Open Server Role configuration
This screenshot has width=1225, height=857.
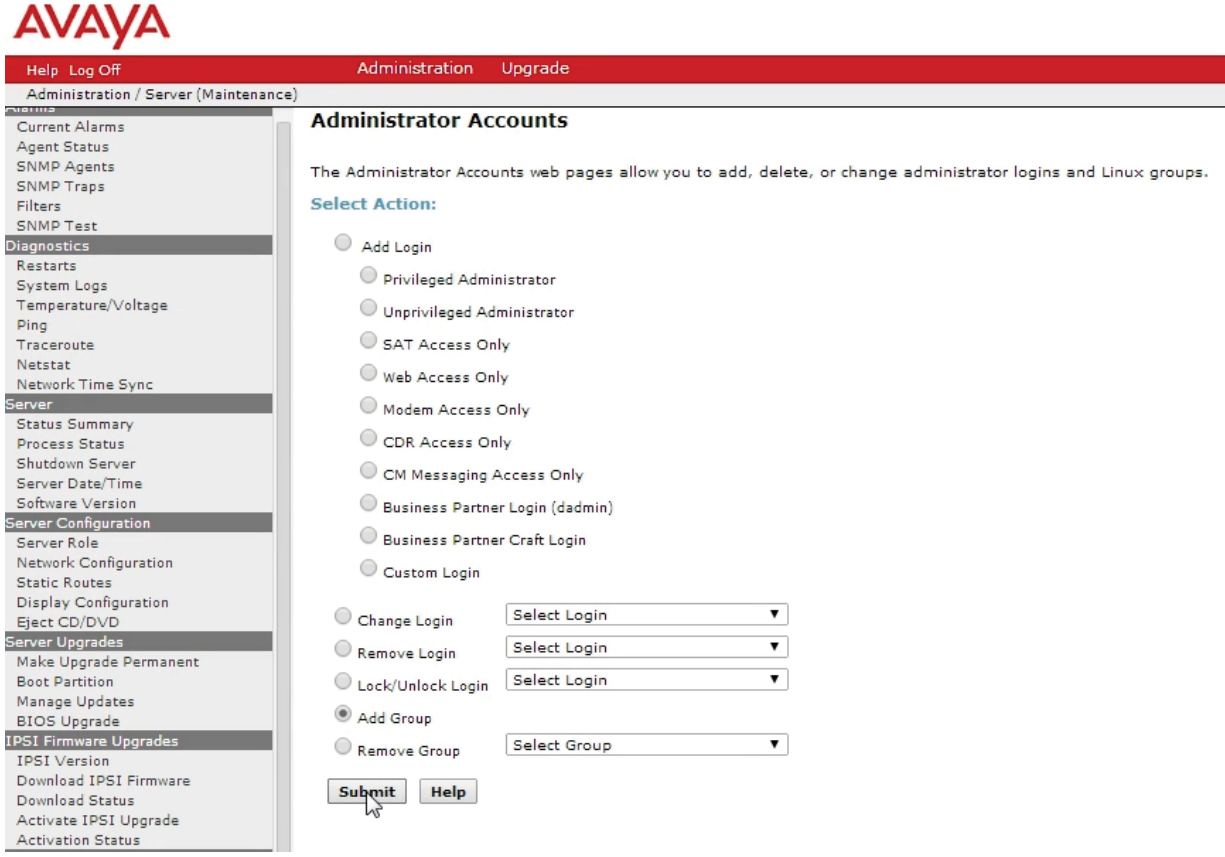point(57,543)
